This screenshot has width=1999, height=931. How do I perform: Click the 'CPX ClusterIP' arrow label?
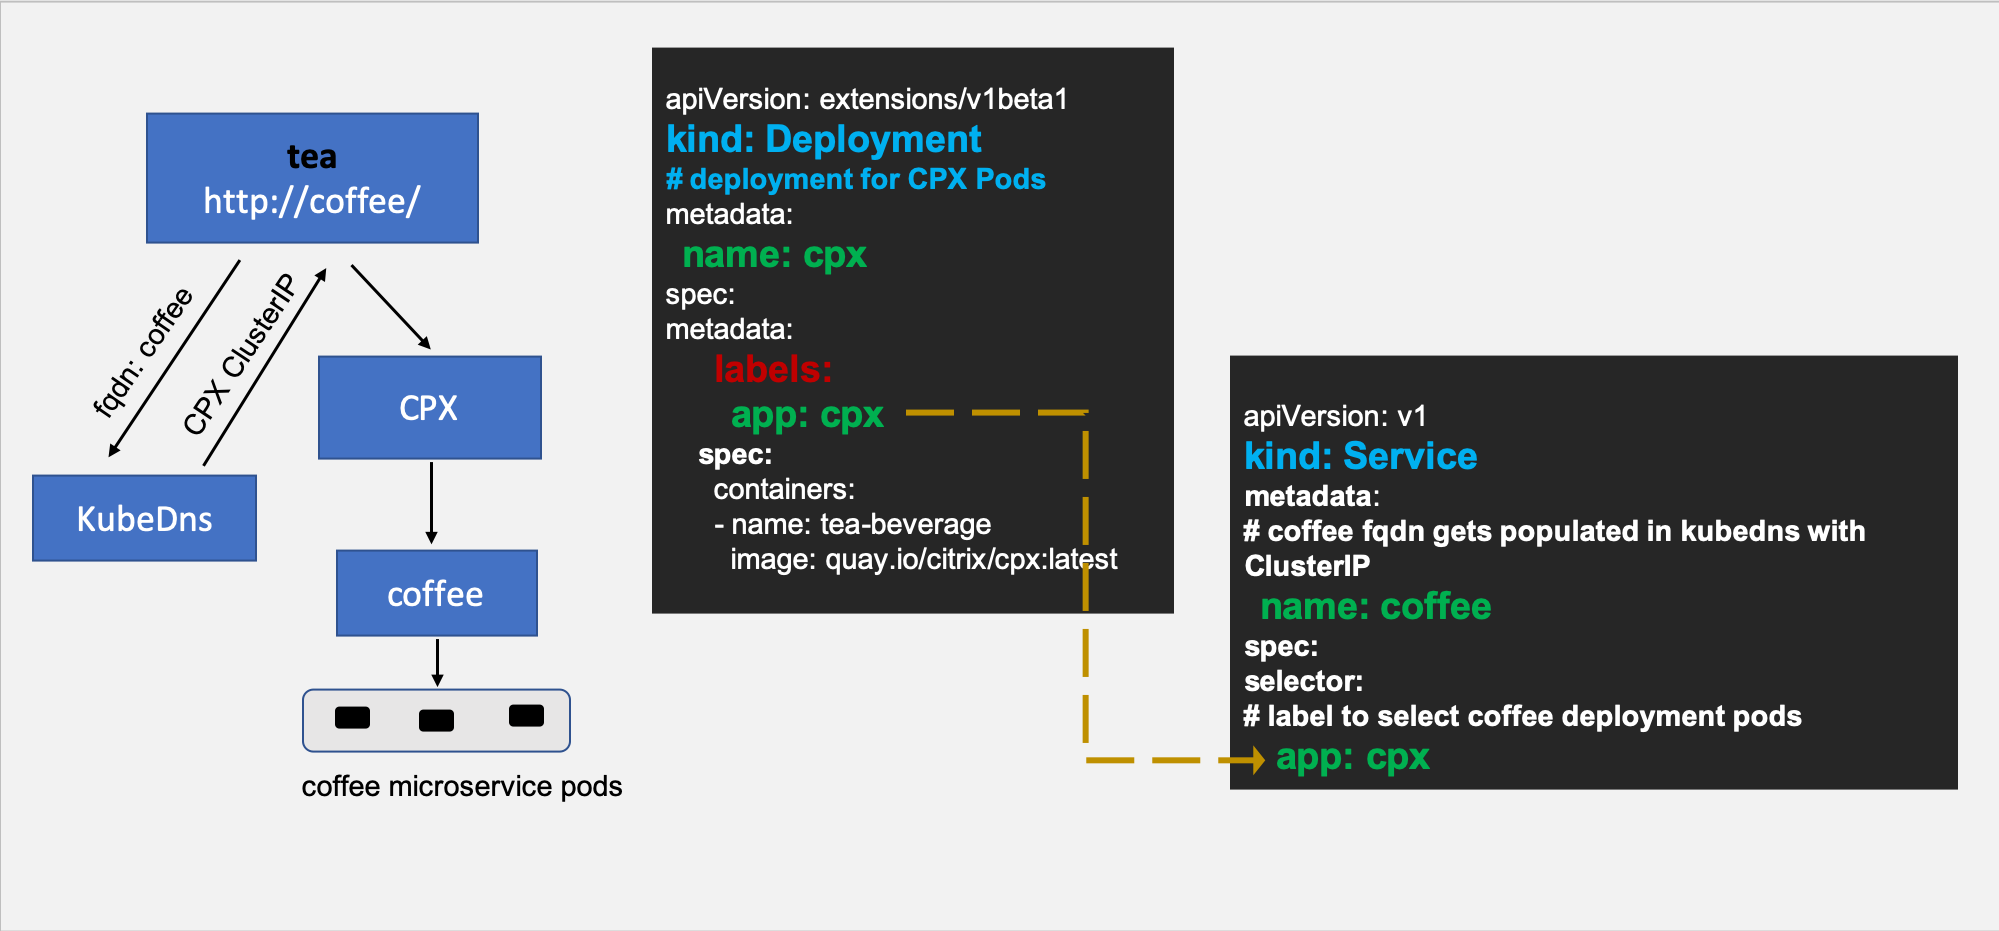click(240, 354)
